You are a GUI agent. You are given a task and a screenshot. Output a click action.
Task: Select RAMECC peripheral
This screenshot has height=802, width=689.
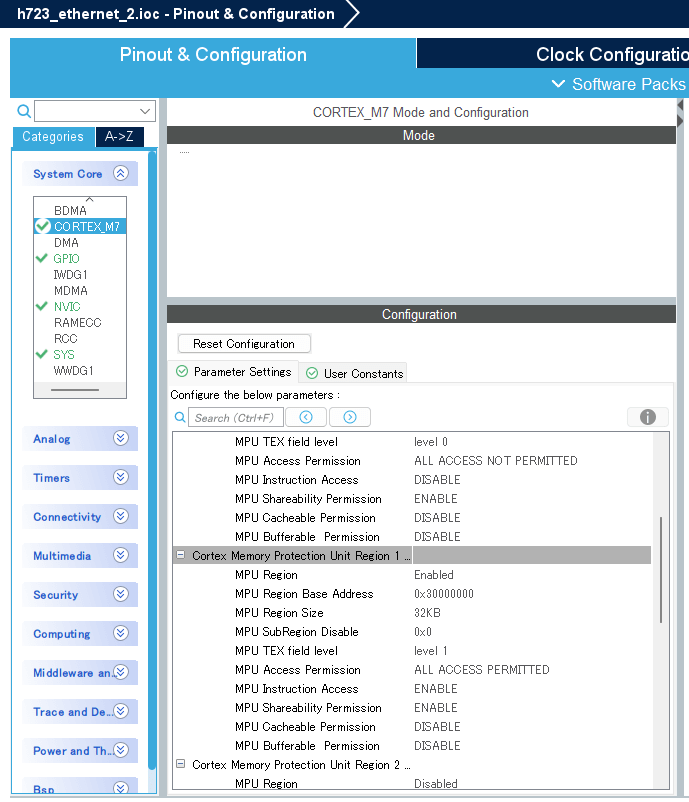[78, 323]
